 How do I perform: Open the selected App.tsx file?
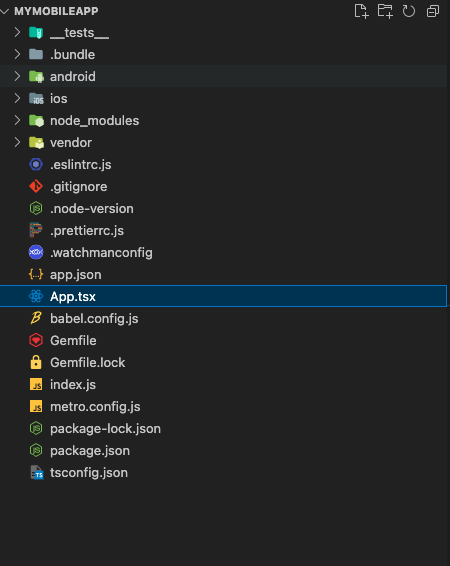coord(73,297)
